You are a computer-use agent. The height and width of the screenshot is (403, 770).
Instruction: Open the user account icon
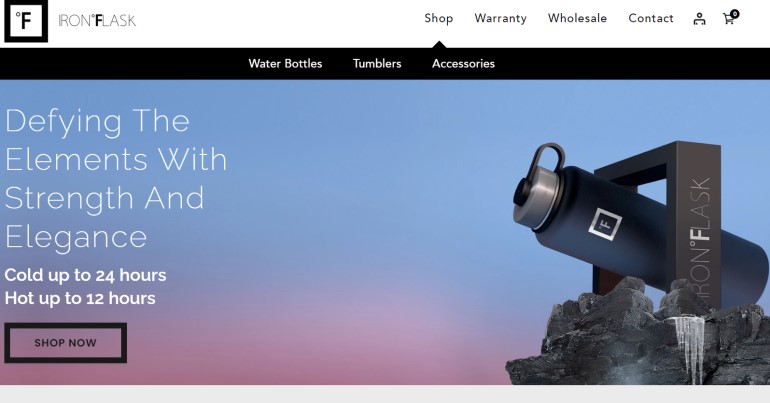coord(699,19)
